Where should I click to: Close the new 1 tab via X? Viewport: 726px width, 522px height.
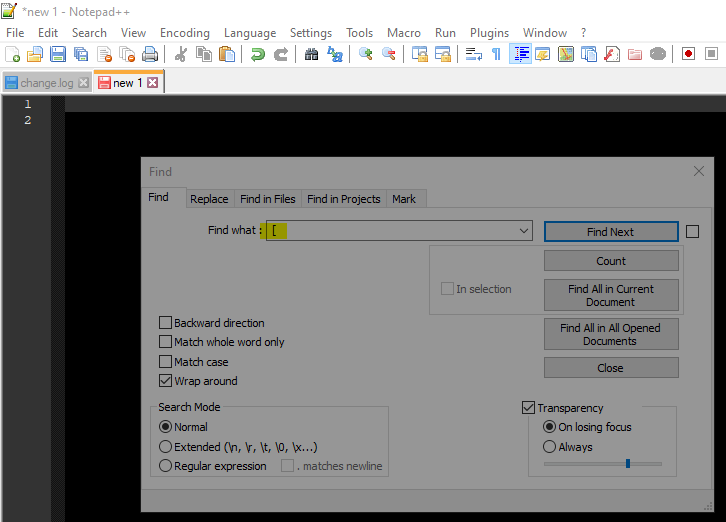coord(153,82)
